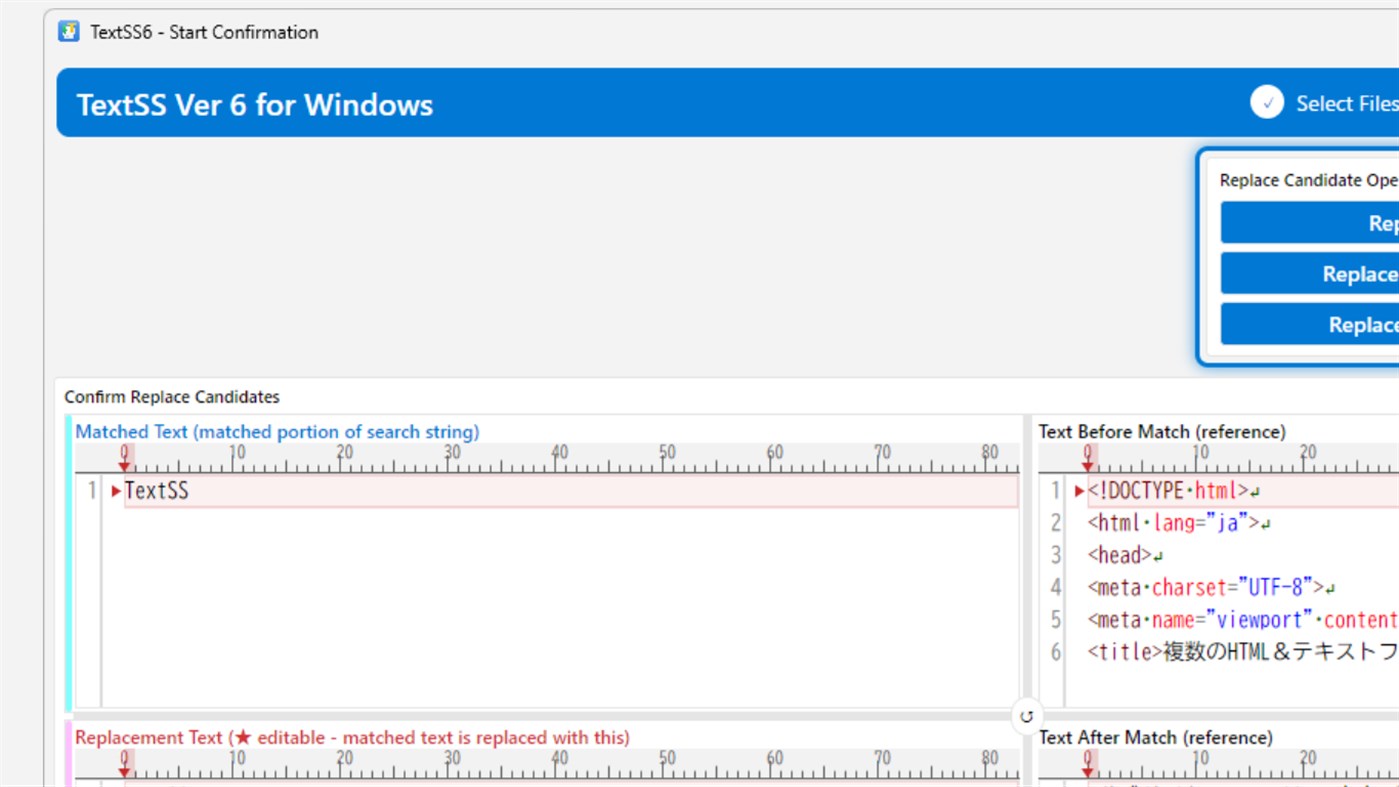Click the <title> line with Japanese text

(1243, 652)
